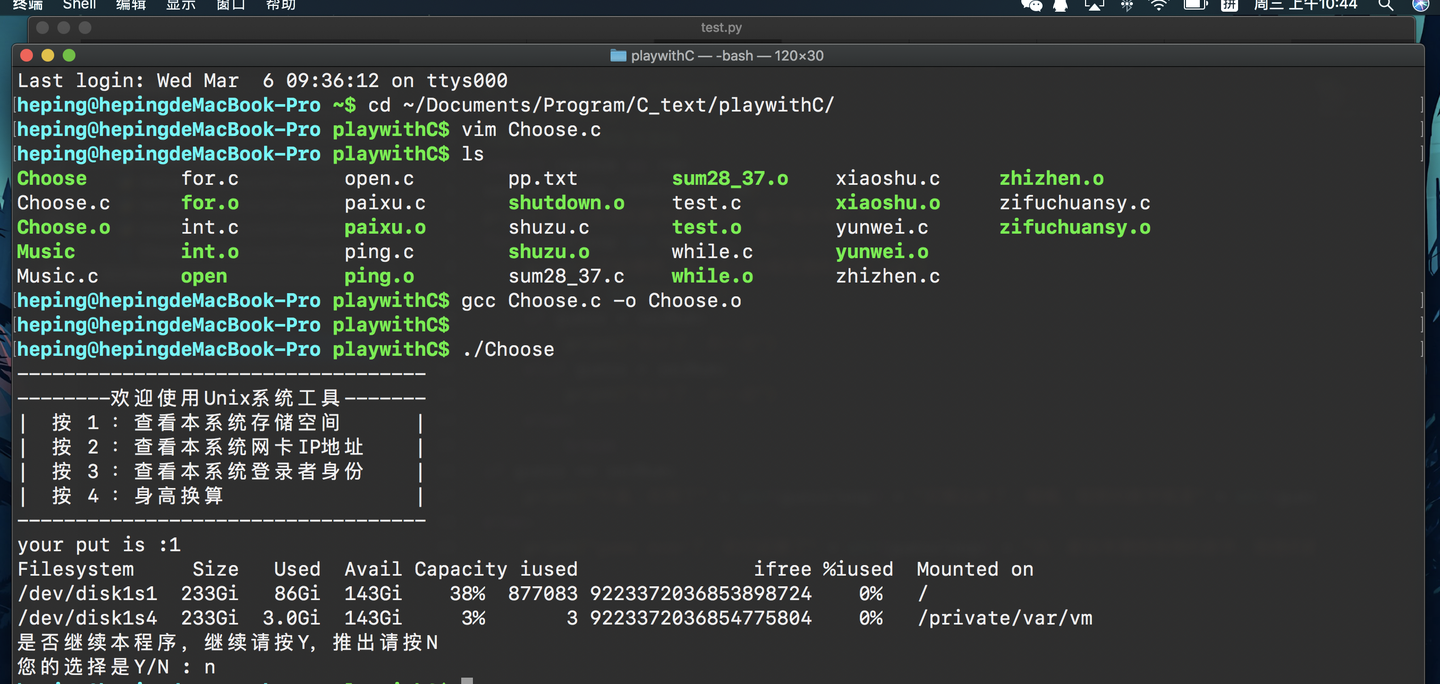Click the playwithC — -bash — 120×30 title
This screenshot has width=1440, height=684.
click(727, 56)
